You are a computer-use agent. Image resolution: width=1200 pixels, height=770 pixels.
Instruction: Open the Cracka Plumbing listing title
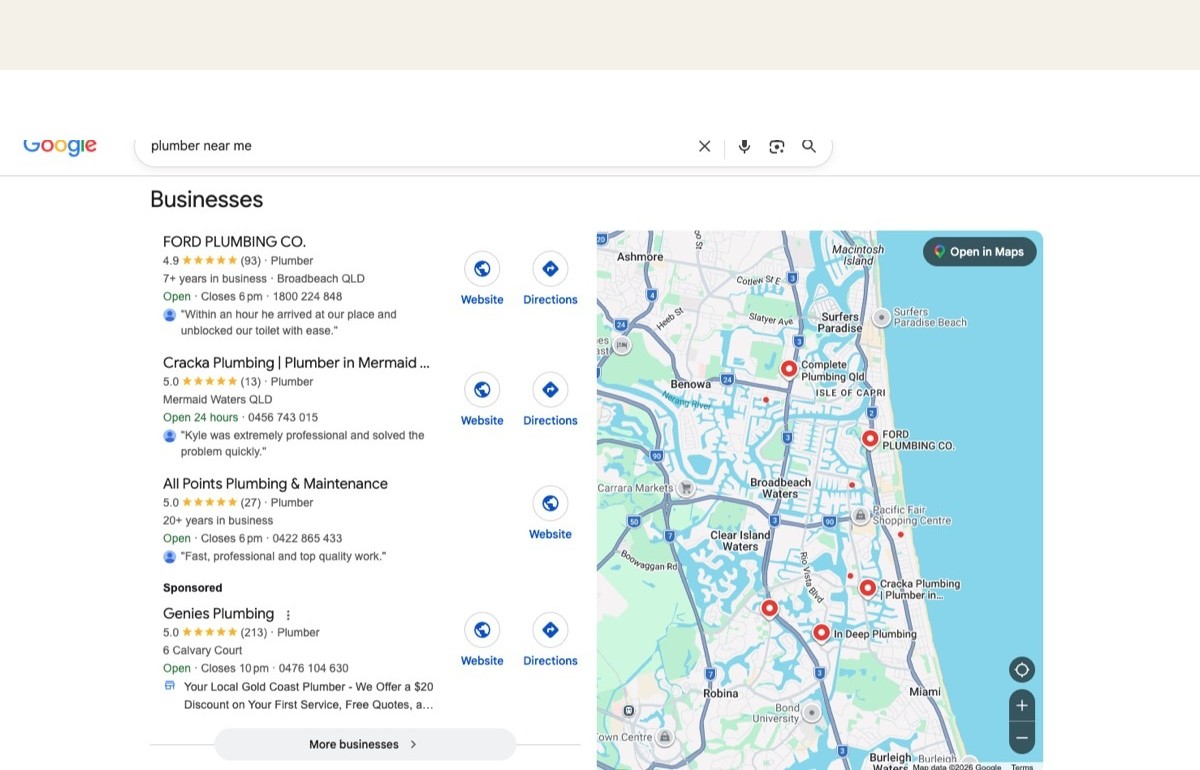coord(296,363)
